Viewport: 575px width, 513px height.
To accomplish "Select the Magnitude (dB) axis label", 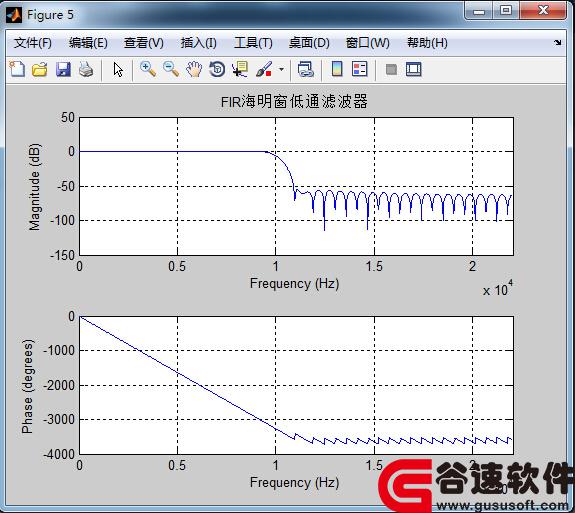I will click(34, 187).
